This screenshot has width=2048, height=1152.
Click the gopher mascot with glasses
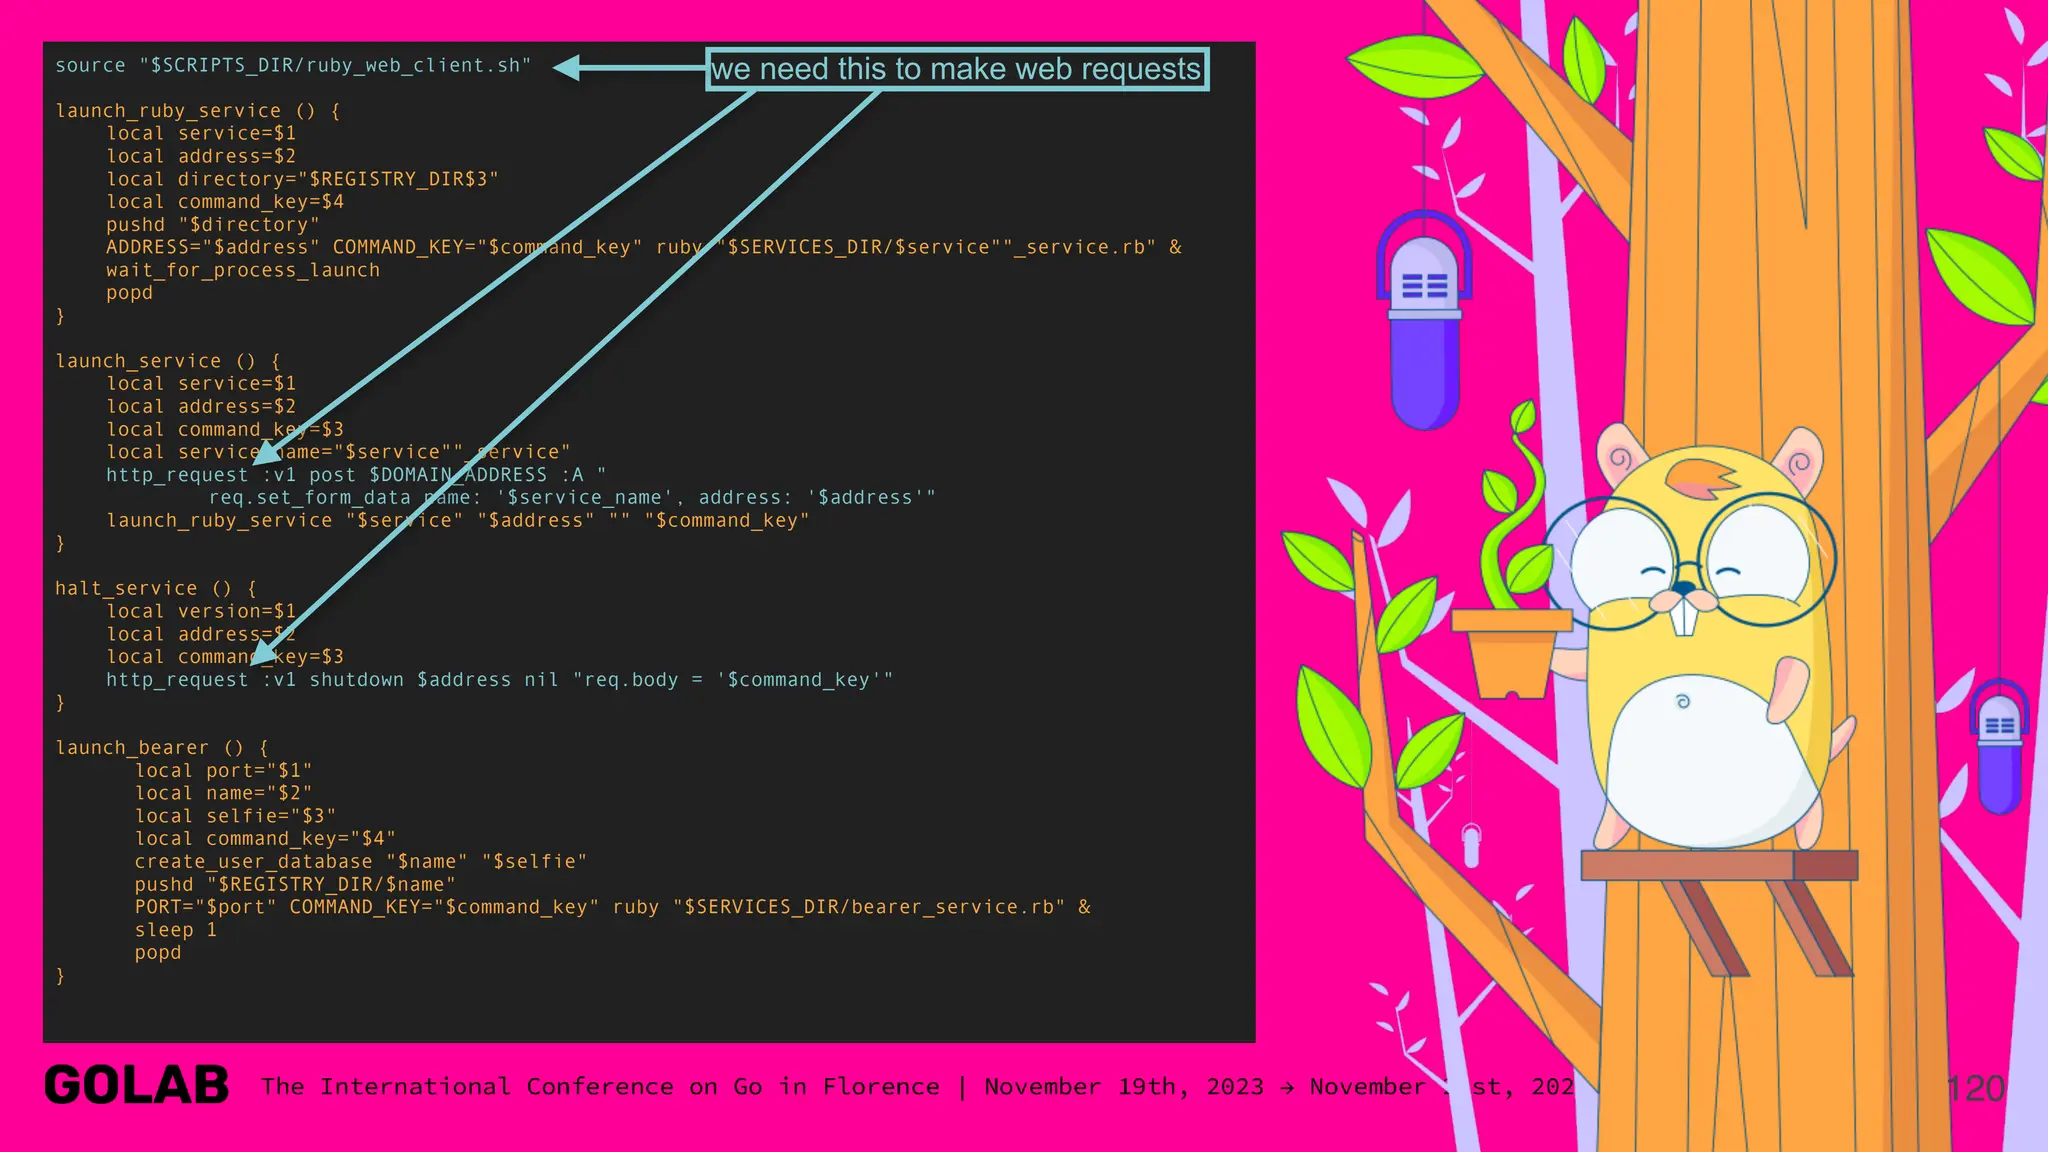click(x=1700, y=640)
